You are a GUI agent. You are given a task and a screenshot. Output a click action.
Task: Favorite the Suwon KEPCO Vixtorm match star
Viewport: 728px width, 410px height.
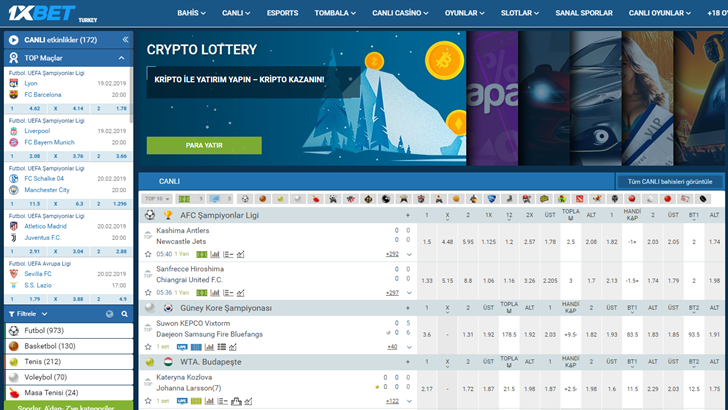click(x=148, y=346)
